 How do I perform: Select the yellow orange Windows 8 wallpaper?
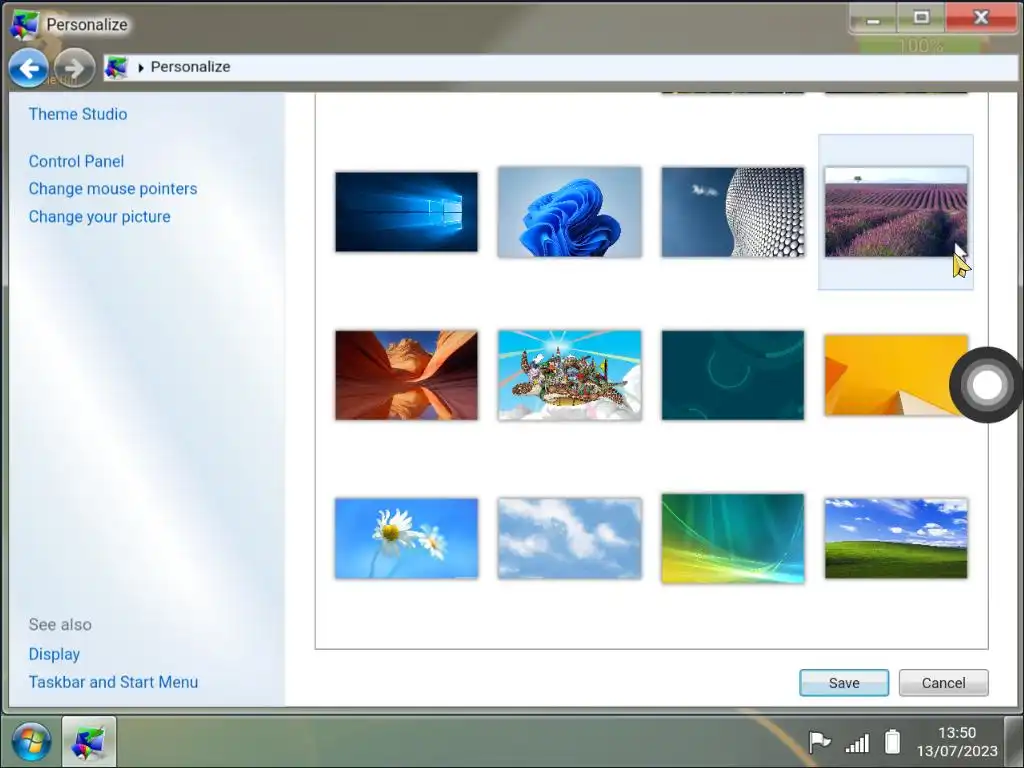(x=896, y=375)
